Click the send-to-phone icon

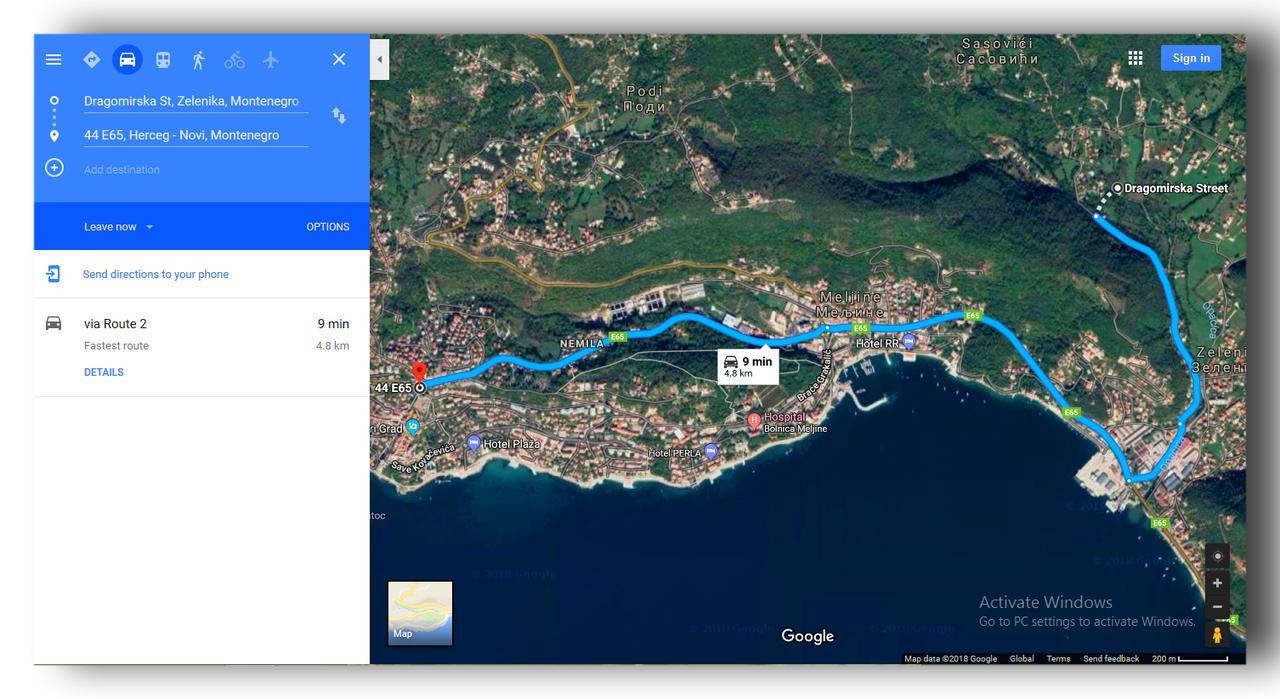[54, 274]
